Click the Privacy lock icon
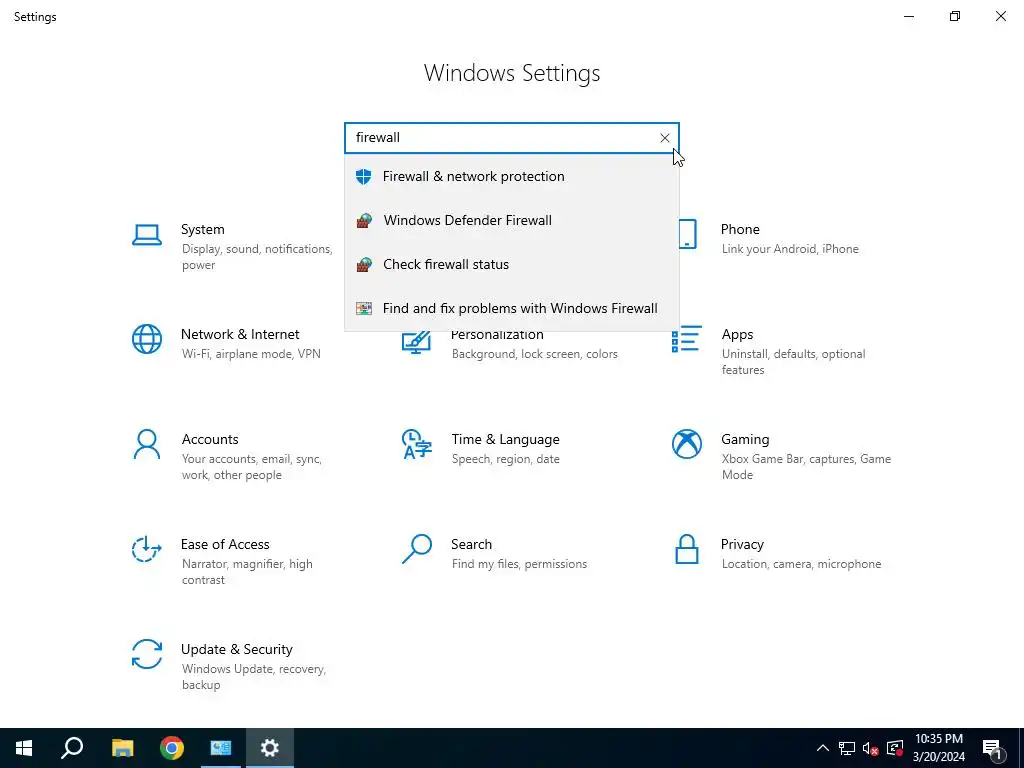1024x768 pixels. tap(687, 549)
